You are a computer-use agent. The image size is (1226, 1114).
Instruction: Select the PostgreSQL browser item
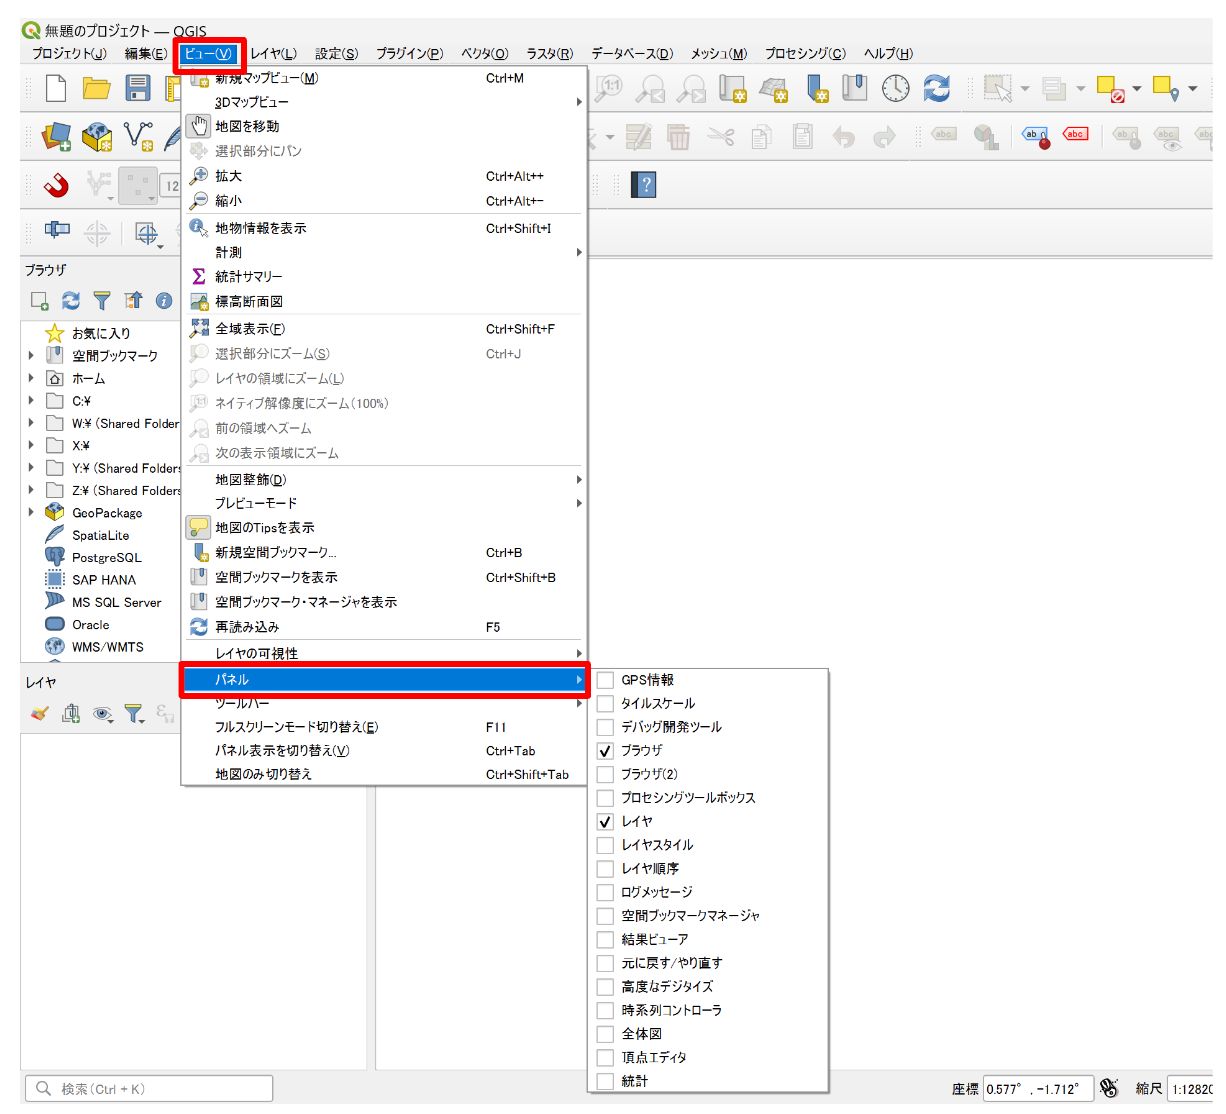point(106,557)
